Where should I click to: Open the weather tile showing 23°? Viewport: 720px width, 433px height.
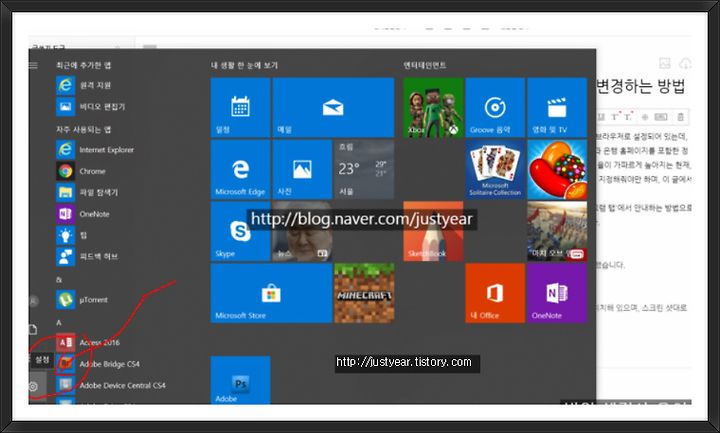pyautogui.click(x=364, y=169)
